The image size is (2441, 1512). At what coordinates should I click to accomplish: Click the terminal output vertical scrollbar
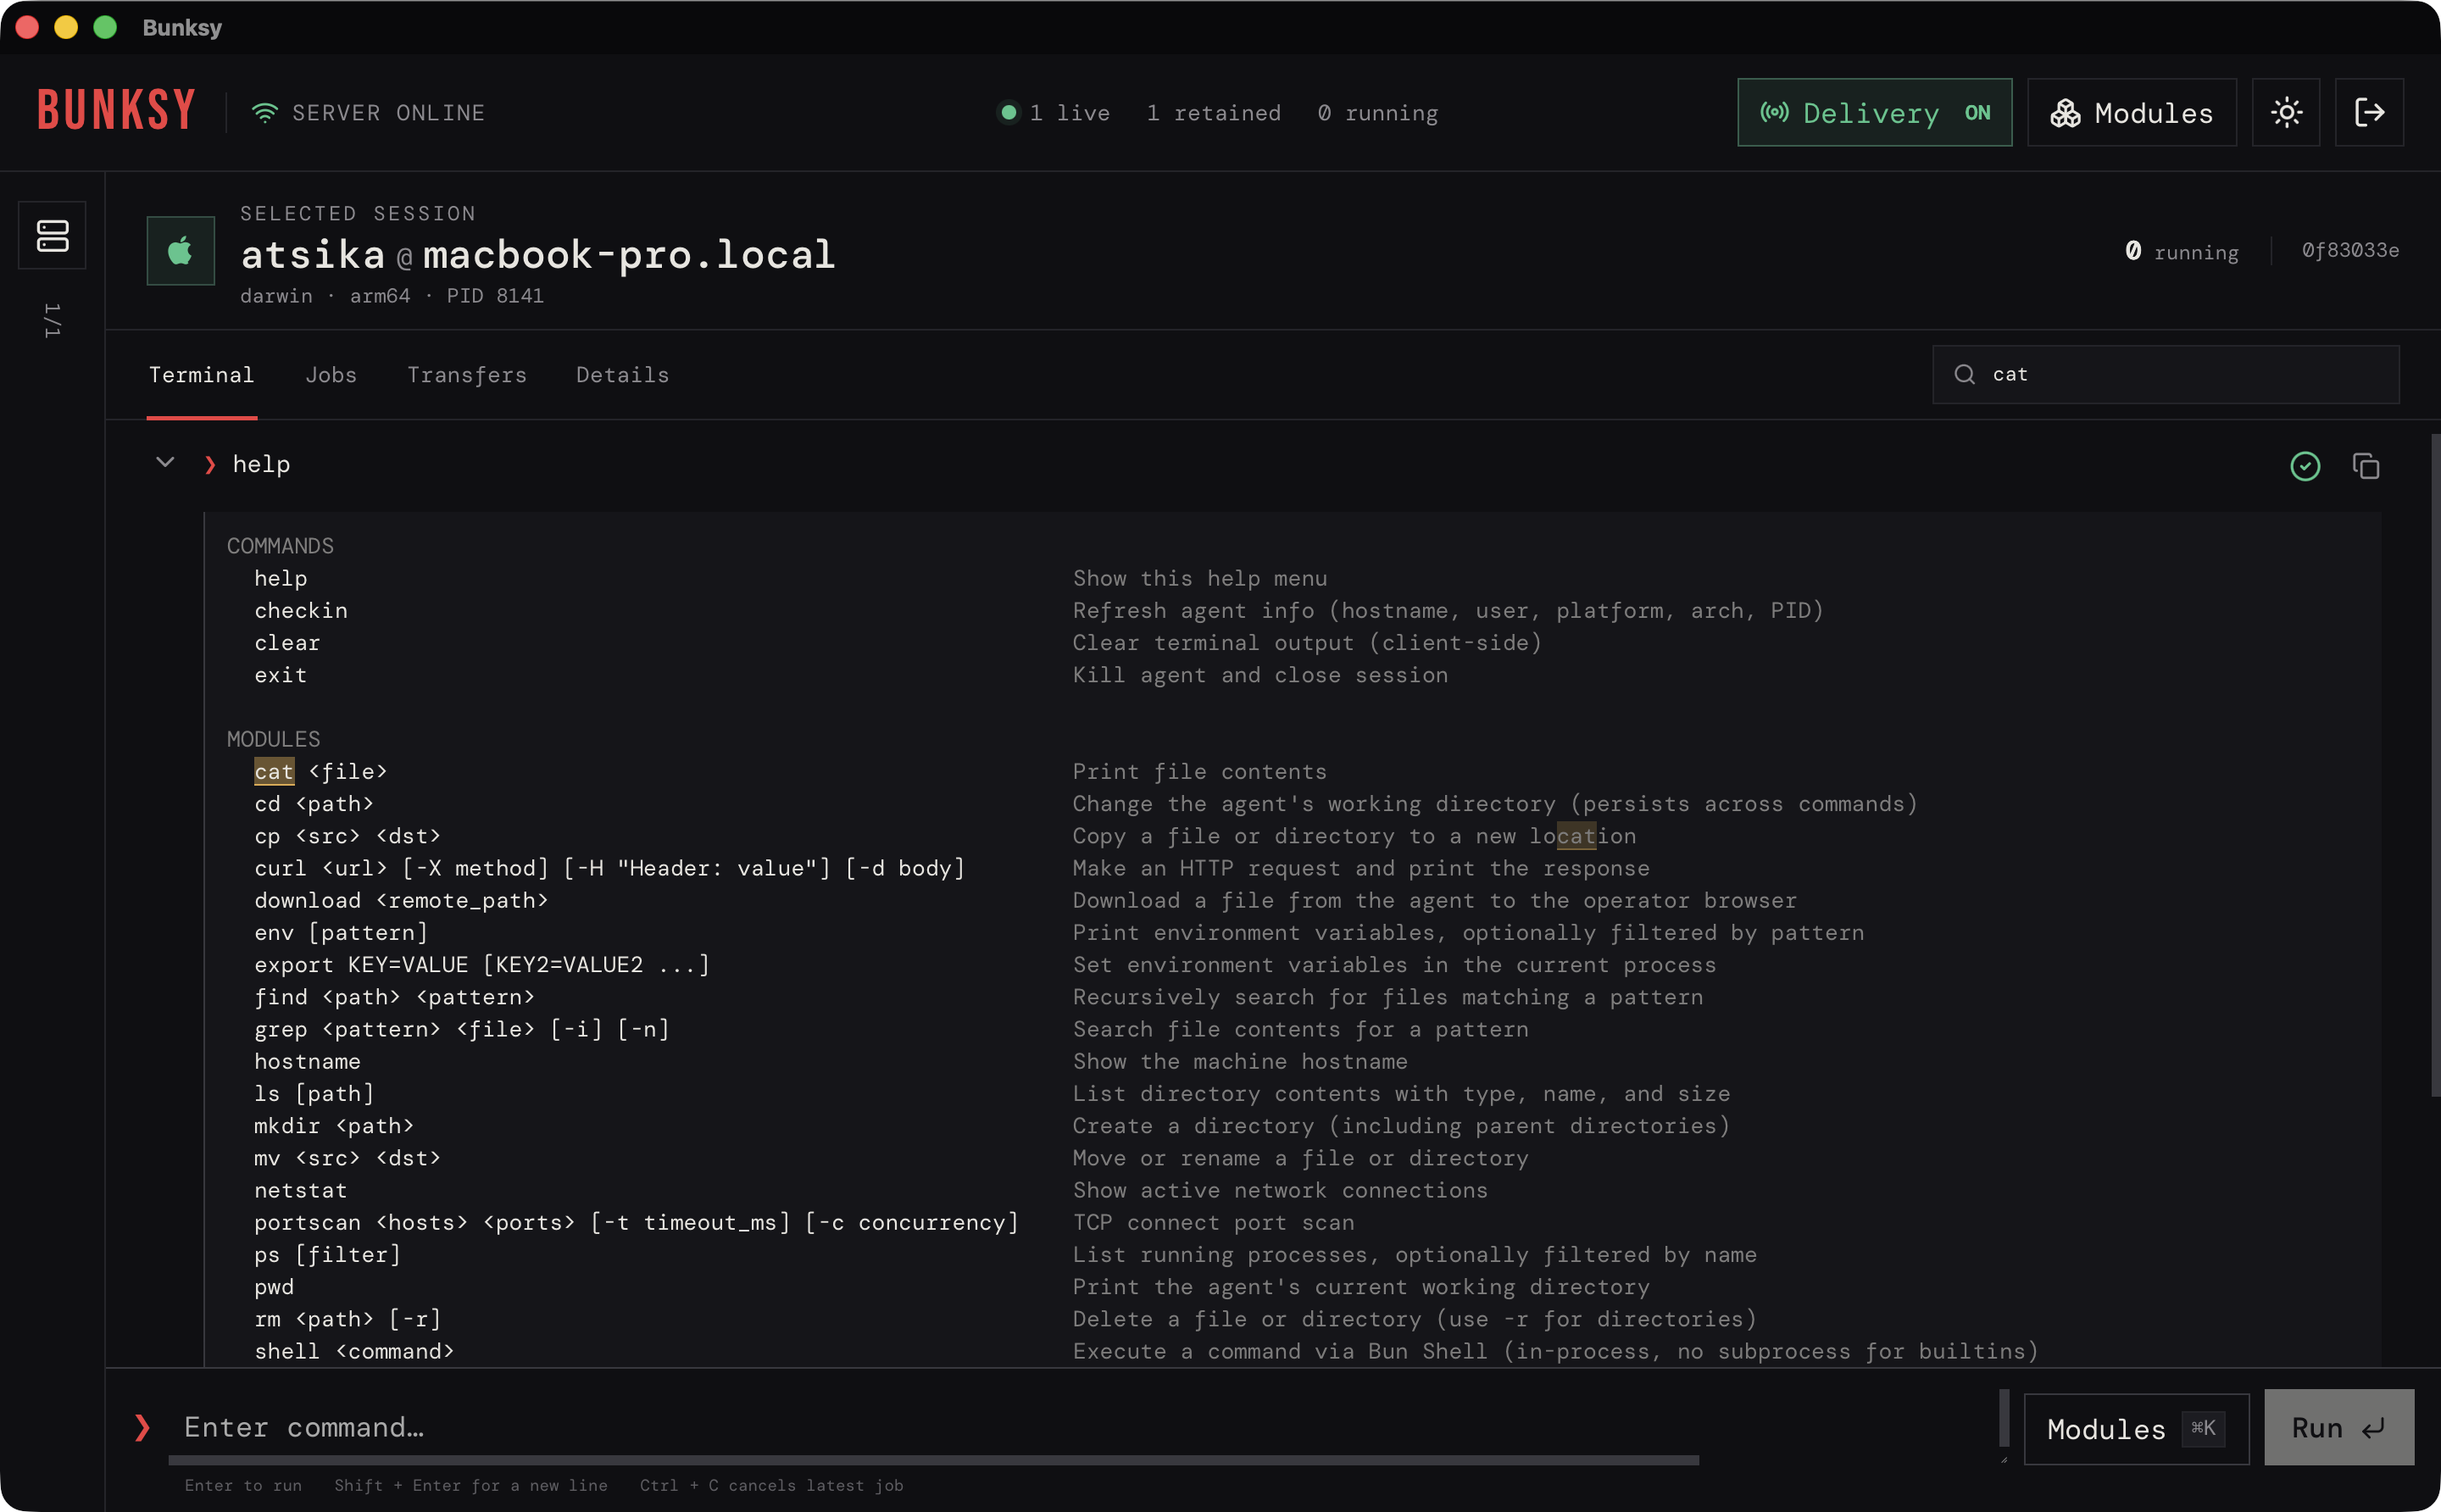(2434, 765)
